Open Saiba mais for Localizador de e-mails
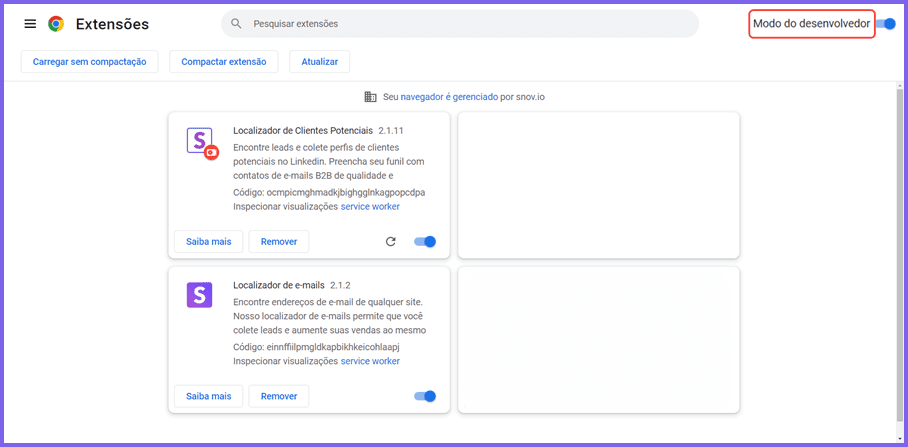This screenshot has width=908, height=447. pyautogui.click(x=208, y=396)
